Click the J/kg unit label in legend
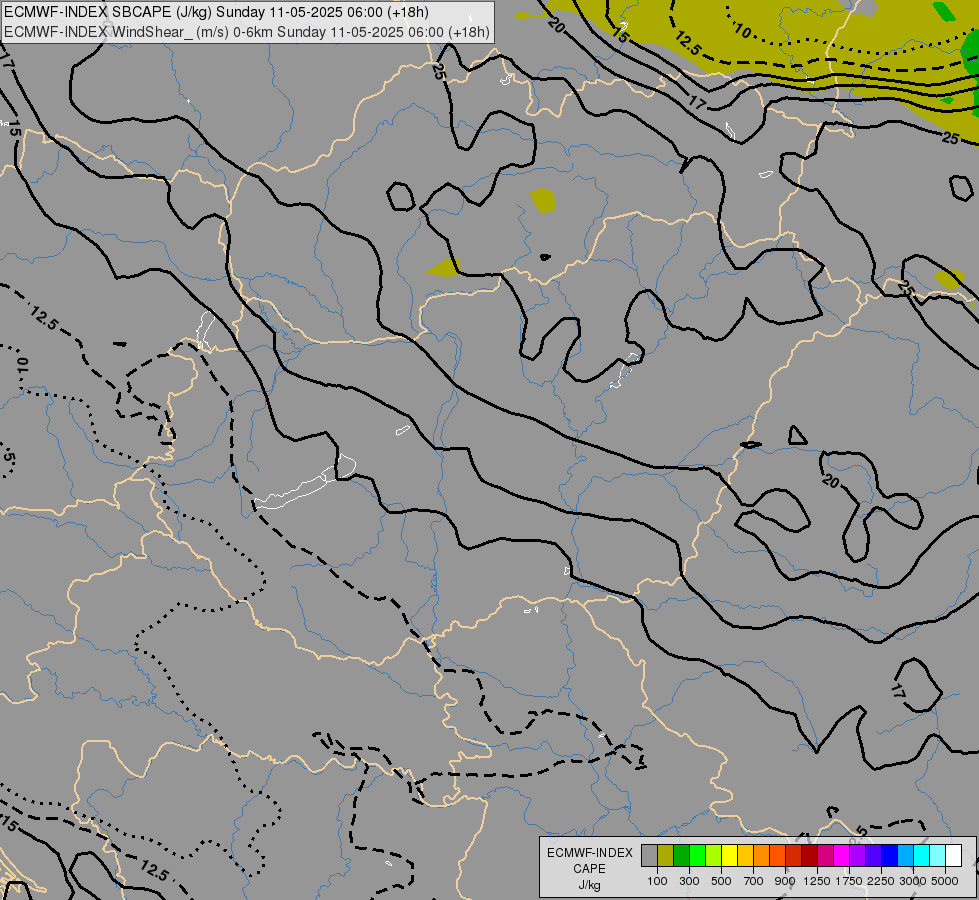Viewport: 979px width, 900px height. click(x=589, y=885)
